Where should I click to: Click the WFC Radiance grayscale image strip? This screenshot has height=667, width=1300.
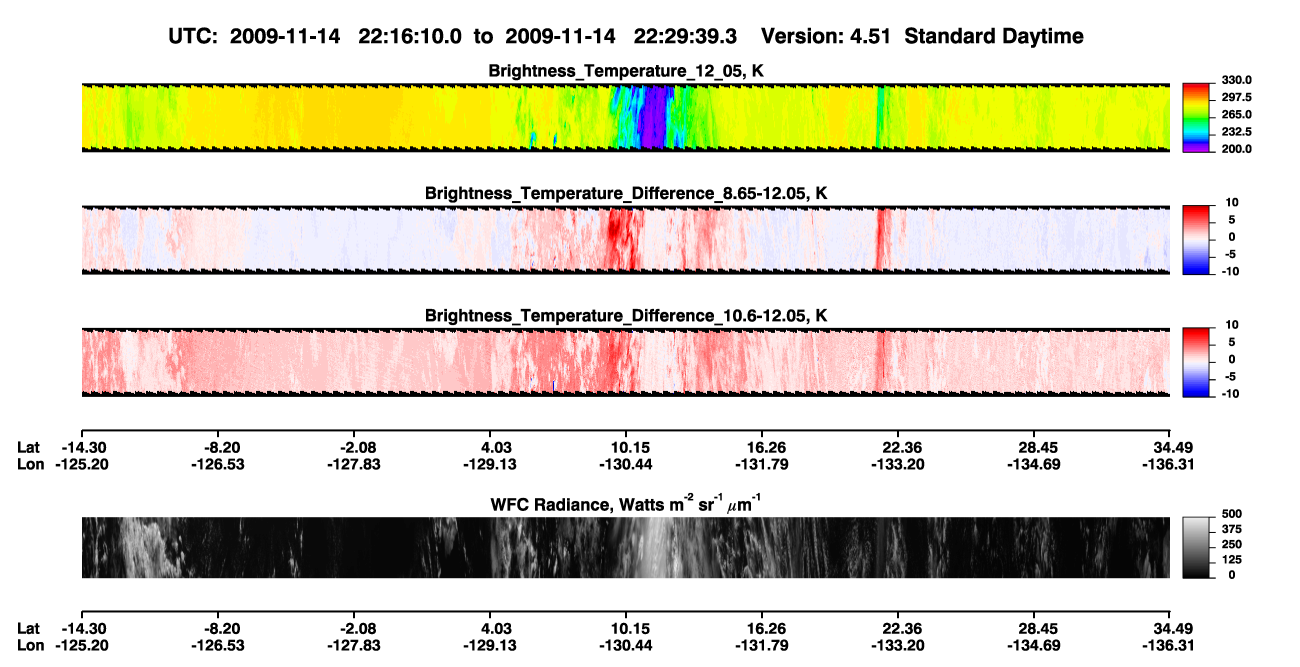(625, 548)
